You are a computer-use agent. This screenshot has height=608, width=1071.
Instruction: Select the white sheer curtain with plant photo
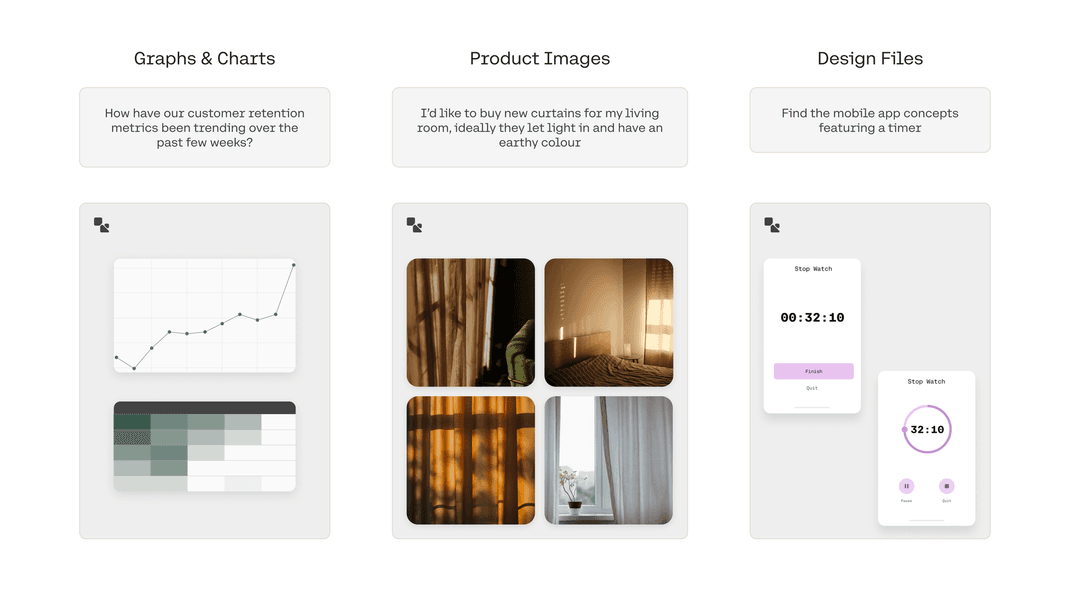tap(609, 460)
